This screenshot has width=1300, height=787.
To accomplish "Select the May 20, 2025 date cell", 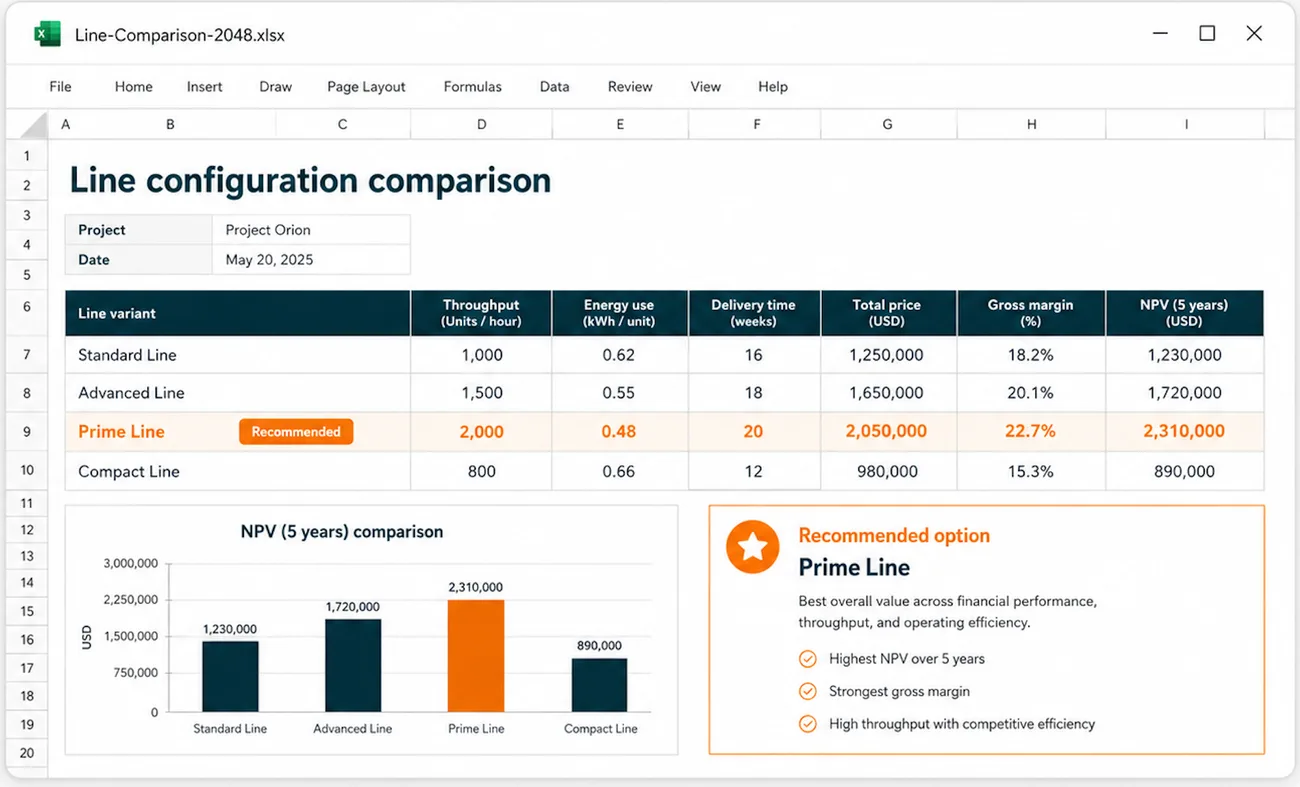I will coord(311,260).
